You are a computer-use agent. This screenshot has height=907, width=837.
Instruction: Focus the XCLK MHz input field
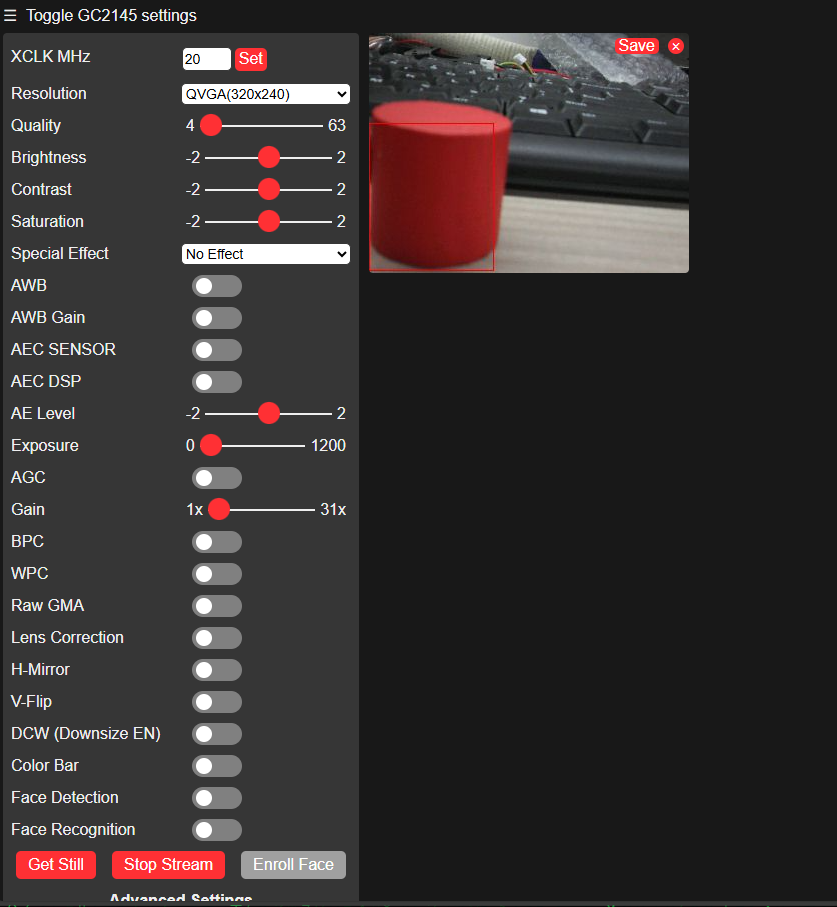coord(207,59)
